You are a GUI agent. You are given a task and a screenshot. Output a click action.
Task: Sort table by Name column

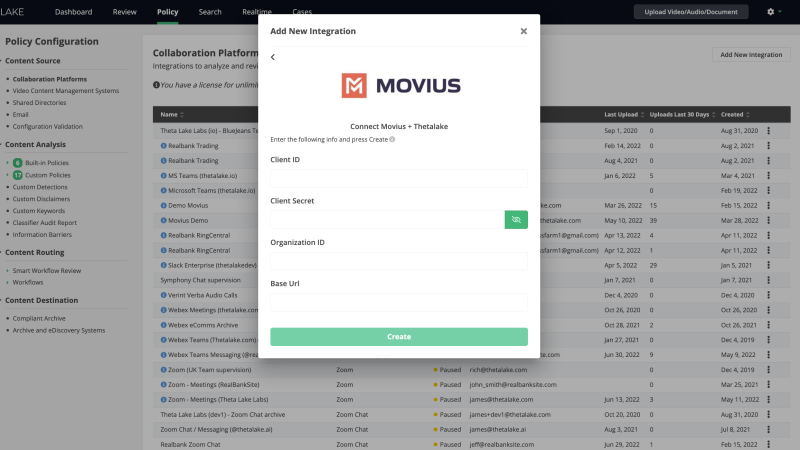click(x=172, y=114)
